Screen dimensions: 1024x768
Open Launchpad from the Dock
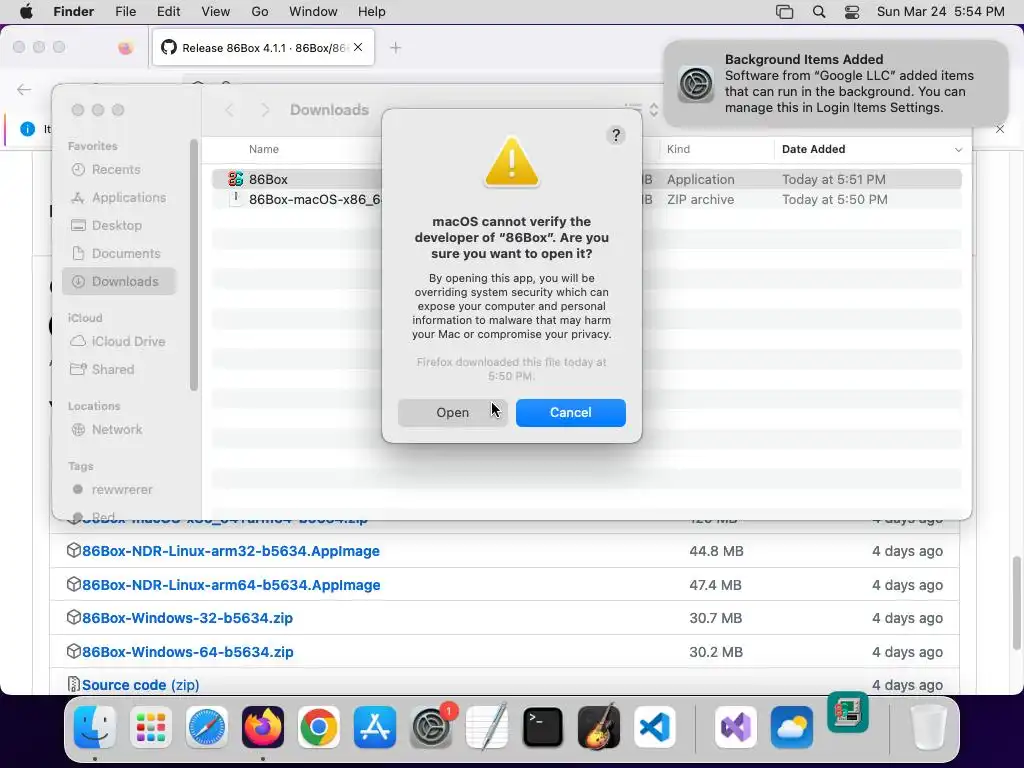point(151,727)
